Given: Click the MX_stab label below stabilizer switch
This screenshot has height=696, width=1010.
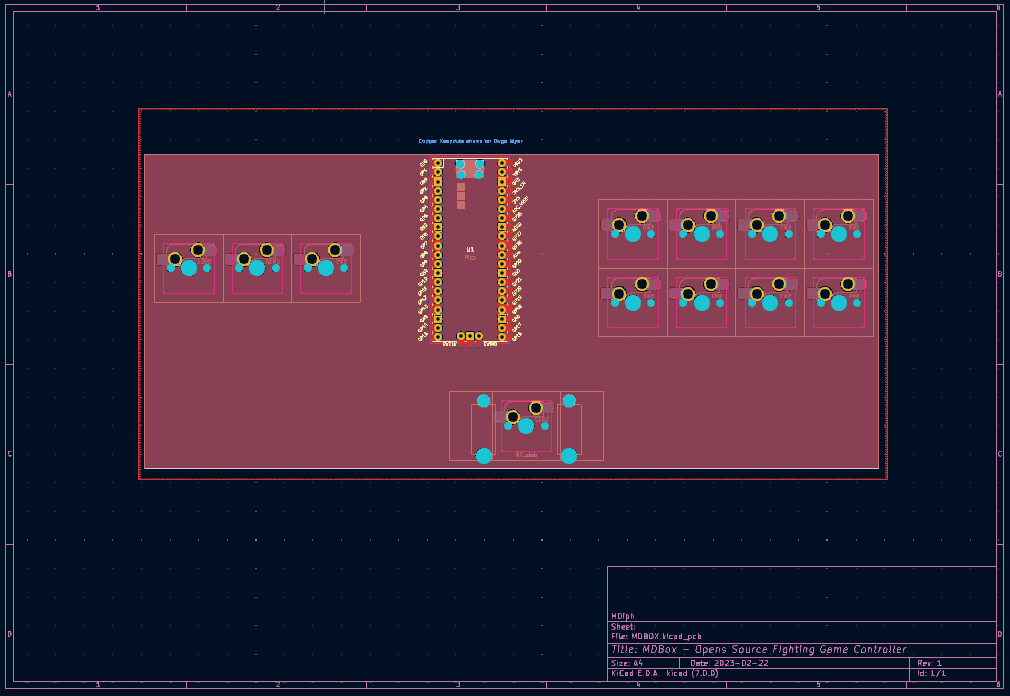Looking at the screenshot, I should [526, 455].
